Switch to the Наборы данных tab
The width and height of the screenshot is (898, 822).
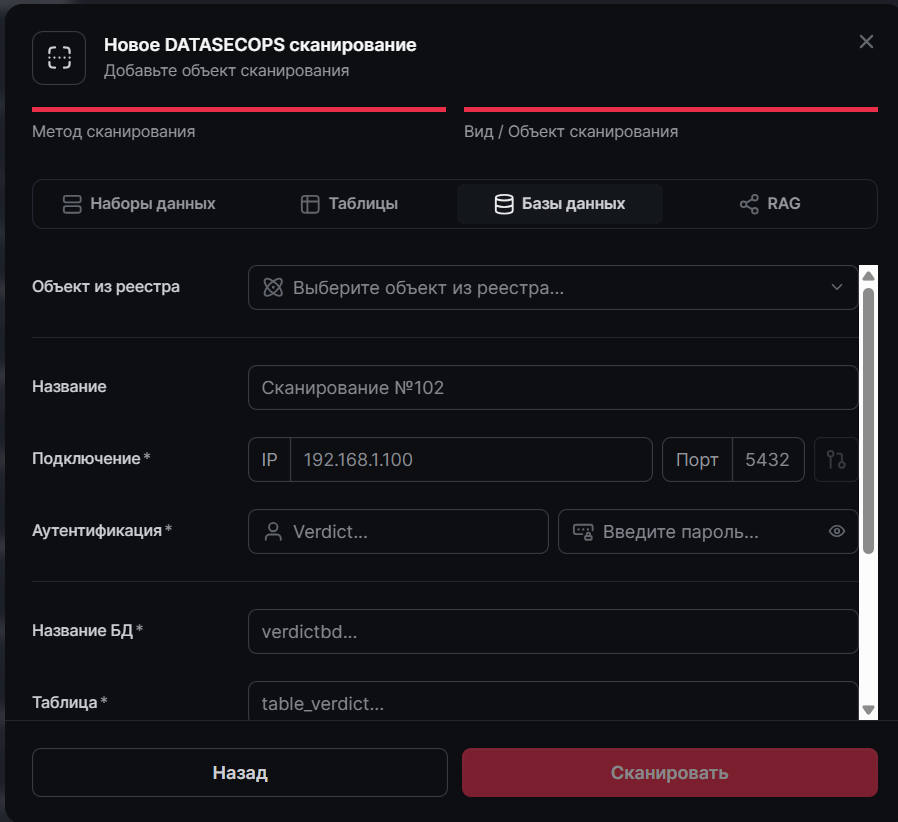[x=139, y=204]
